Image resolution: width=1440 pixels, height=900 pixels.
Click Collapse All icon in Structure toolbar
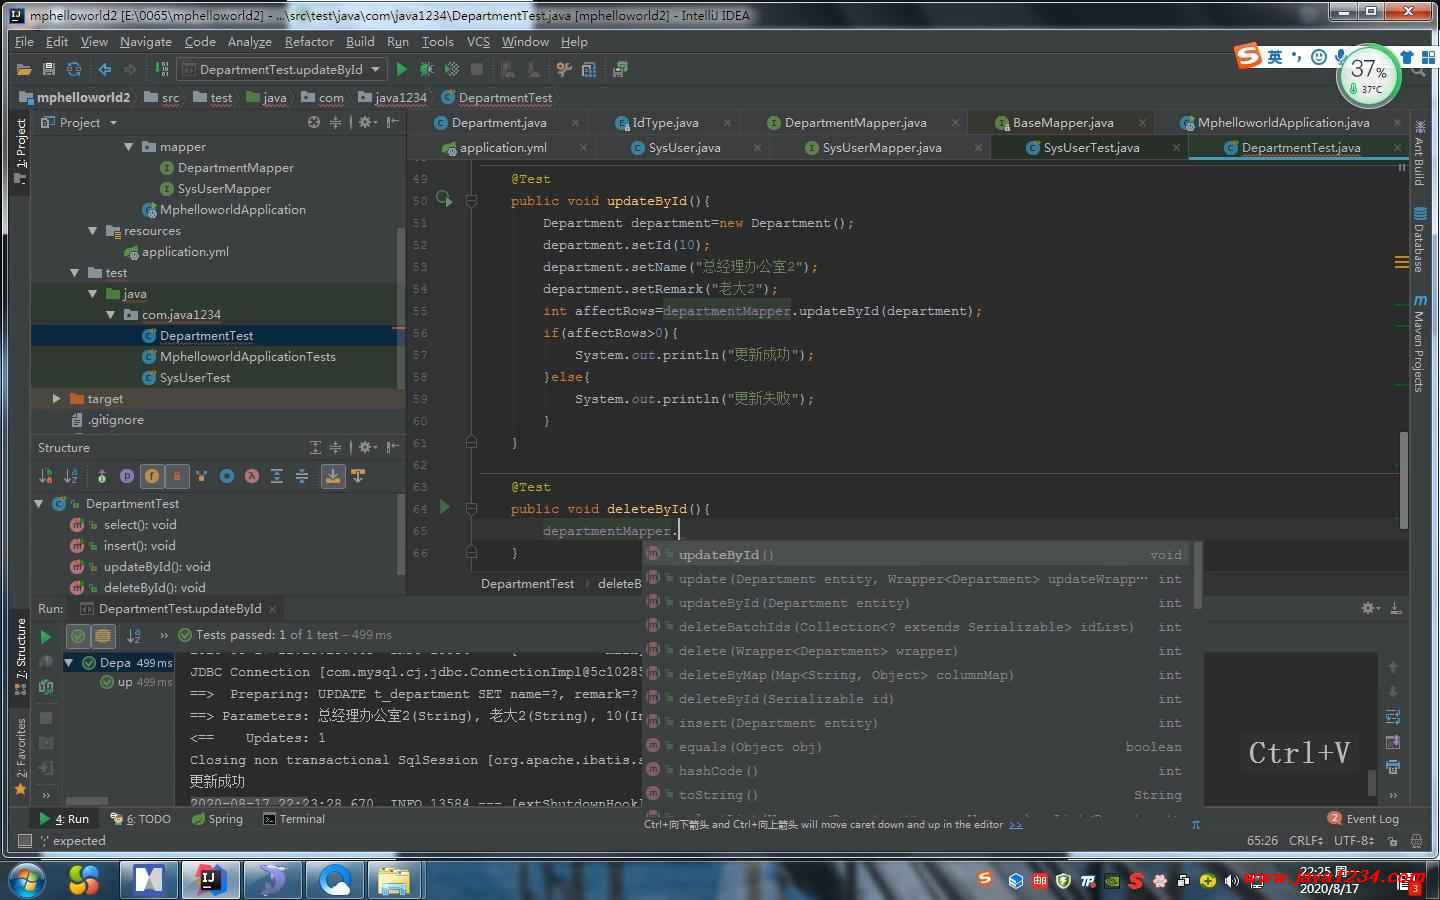click(301, 476)
